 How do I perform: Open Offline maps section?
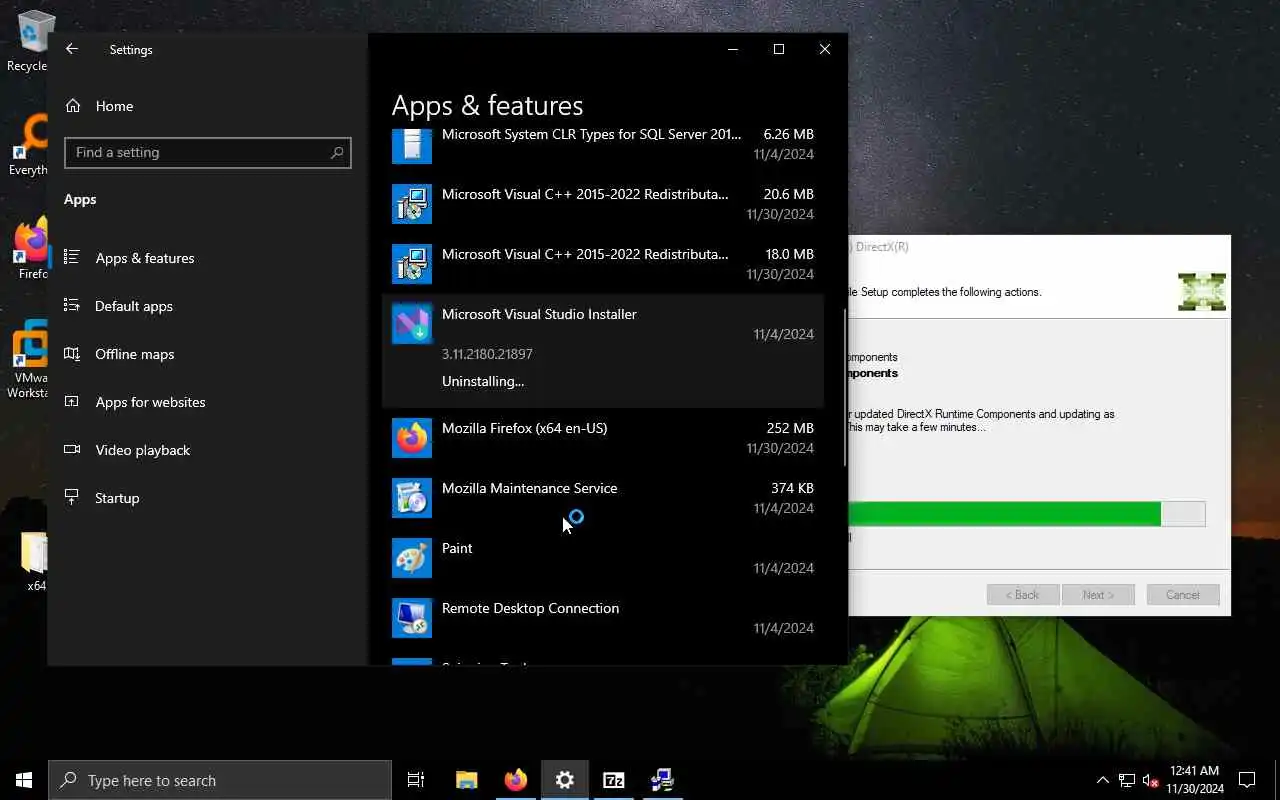click(x=135, y=354)
